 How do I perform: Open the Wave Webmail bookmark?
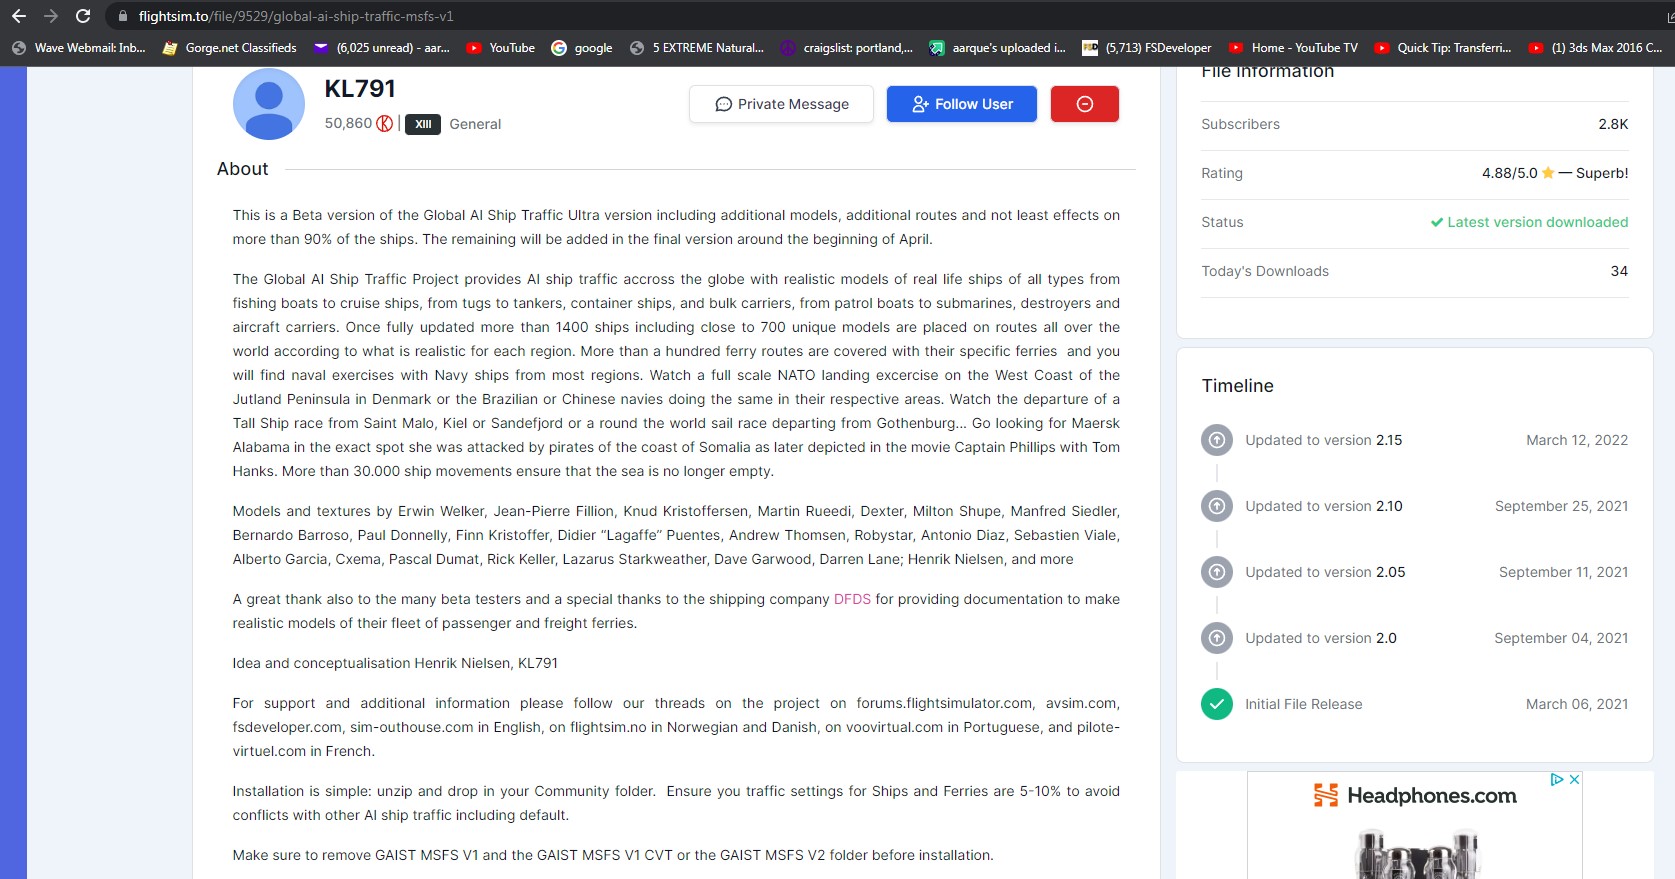(79, 48)
